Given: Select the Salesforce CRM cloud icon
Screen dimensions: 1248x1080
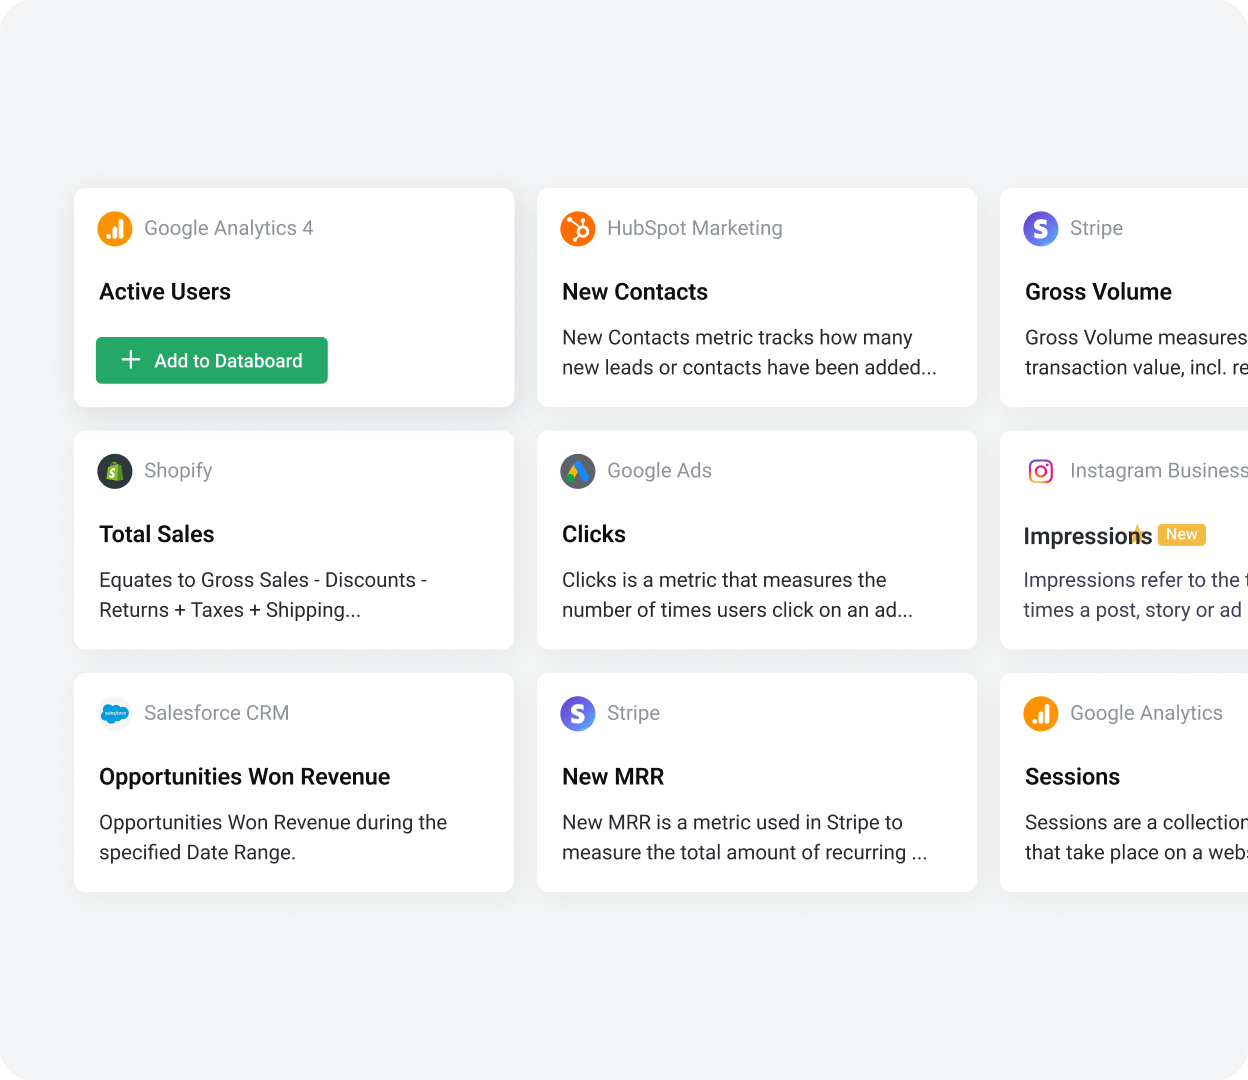Looking at the screenshot, I should 115,714.
